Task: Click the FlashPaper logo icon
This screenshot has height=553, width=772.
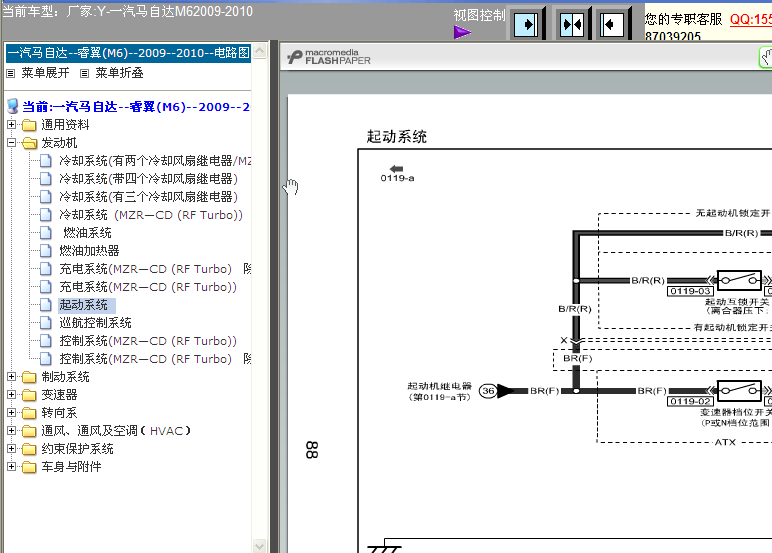Action: [x=294, y=57]
